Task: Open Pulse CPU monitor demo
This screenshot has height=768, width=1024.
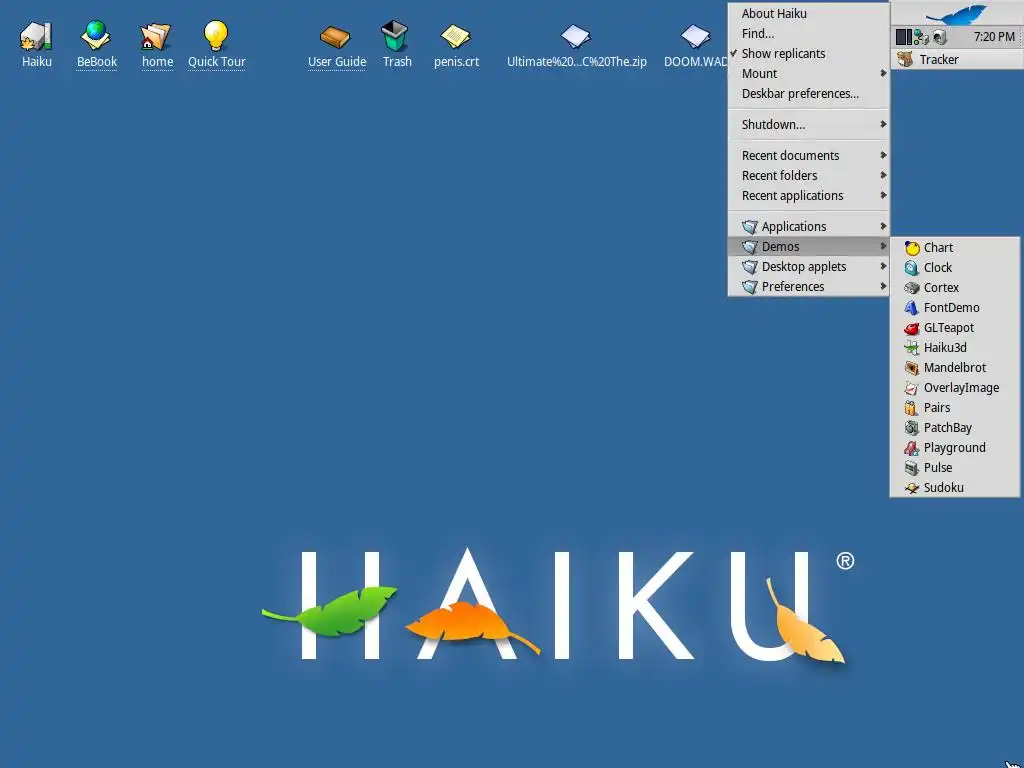Action: point(955,468)
